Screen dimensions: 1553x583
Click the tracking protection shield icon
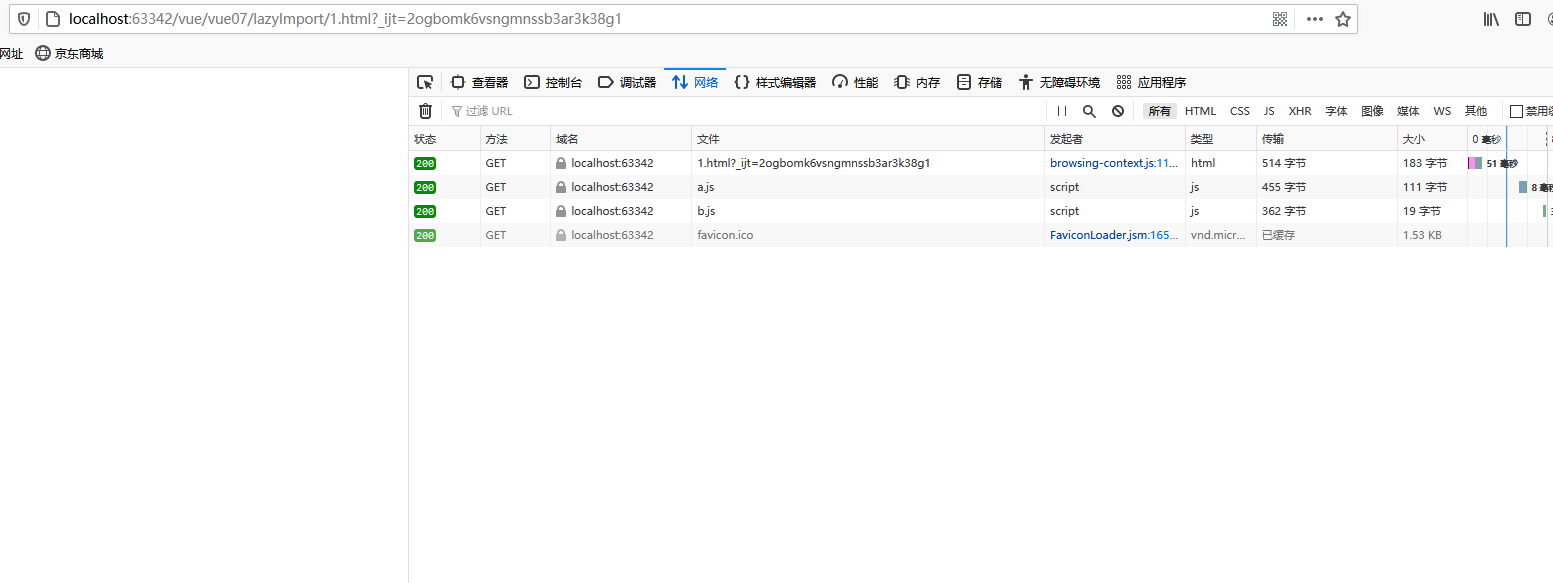[x=24, y=19]
